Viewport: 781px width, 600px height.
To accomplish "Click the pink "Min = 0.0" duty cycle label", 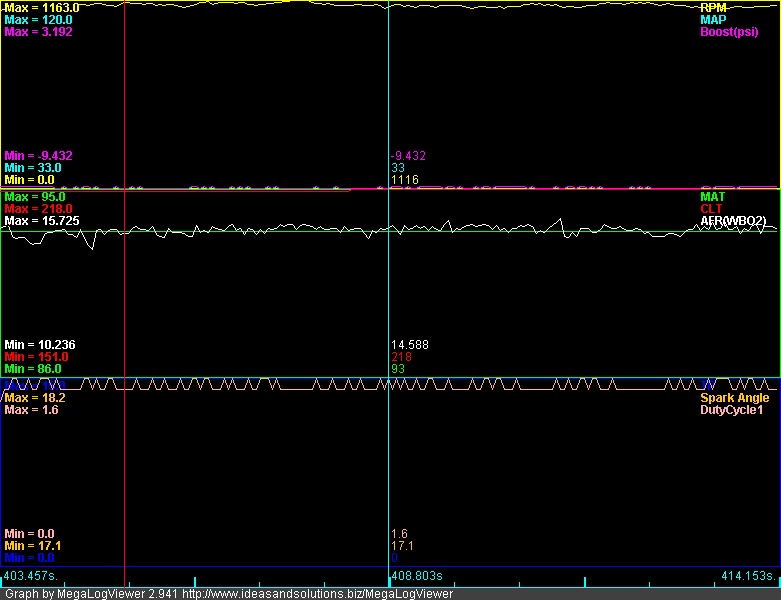I will [x=29, y=534].
